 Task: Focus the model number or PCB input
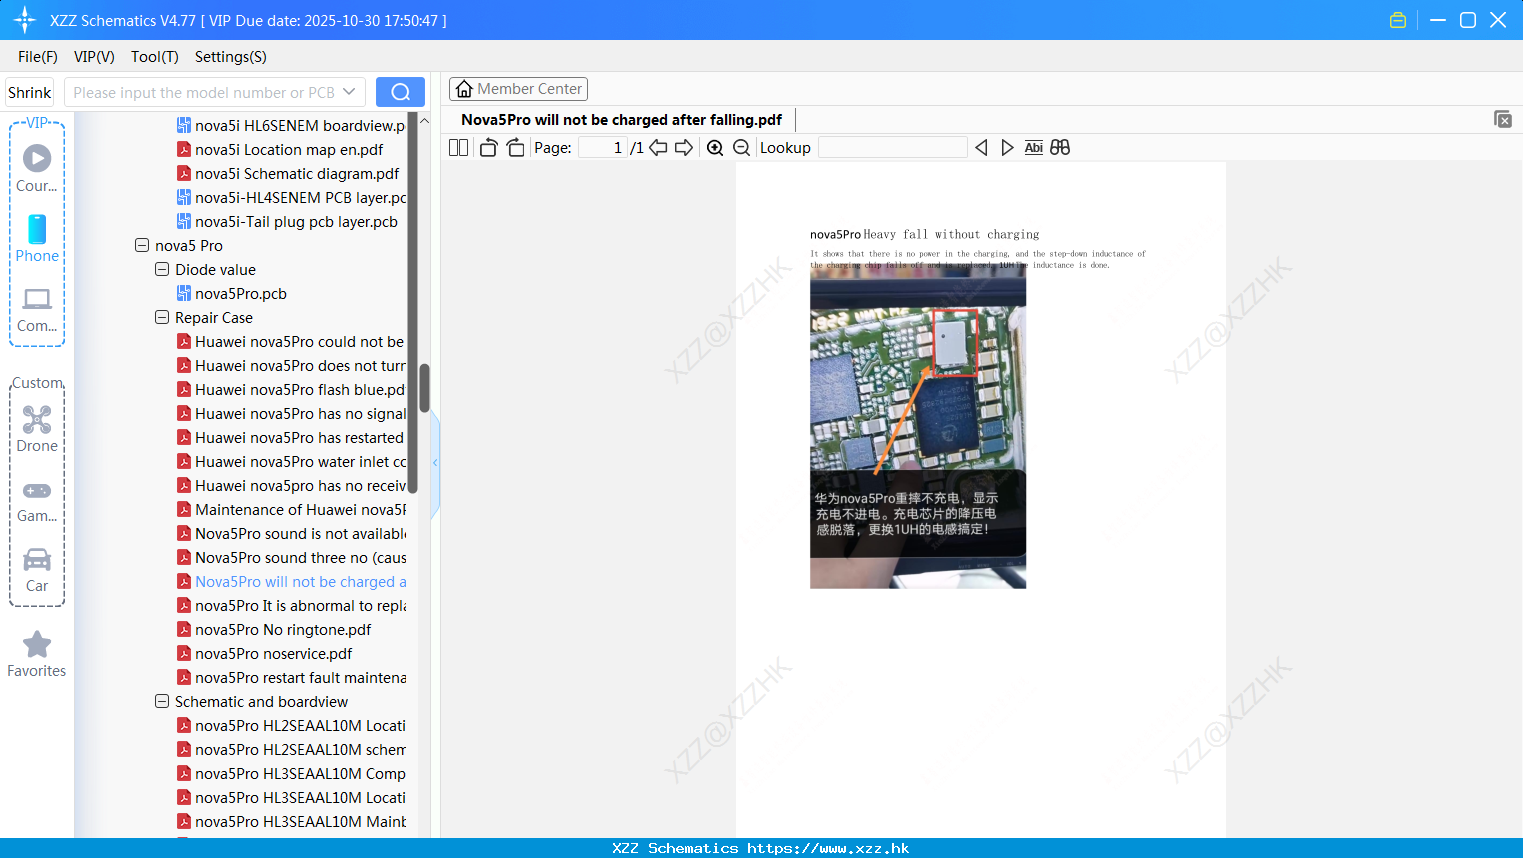click(204, 92)
